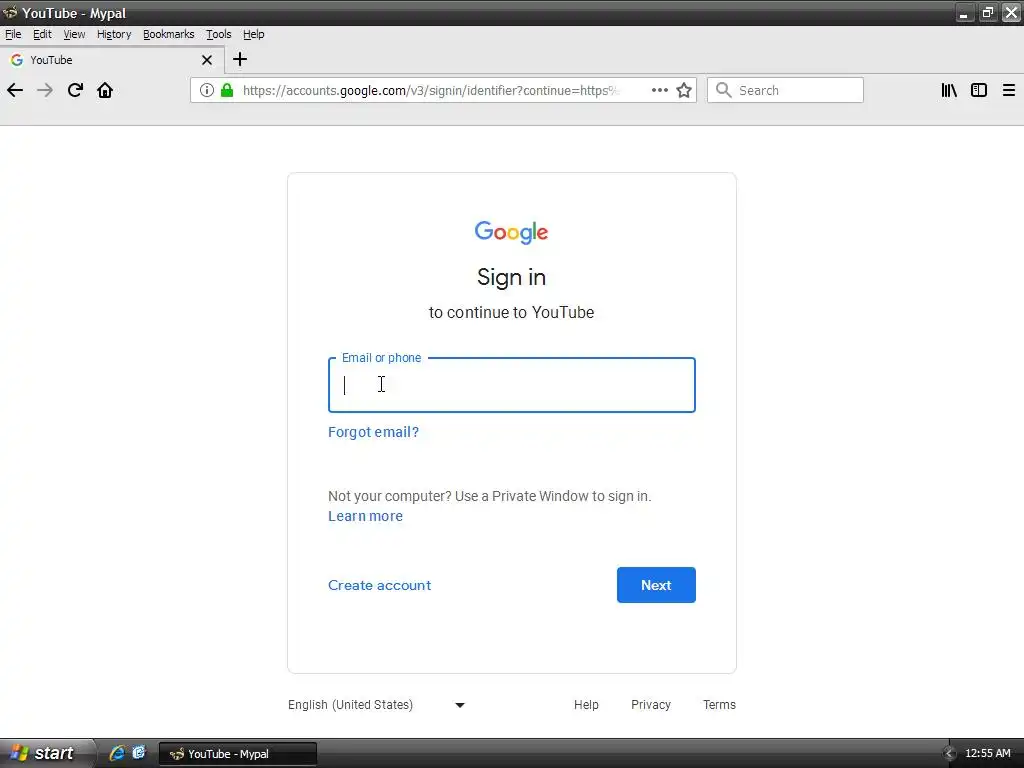
Task: Minimize the Mypal window
Action: point(964,12)
